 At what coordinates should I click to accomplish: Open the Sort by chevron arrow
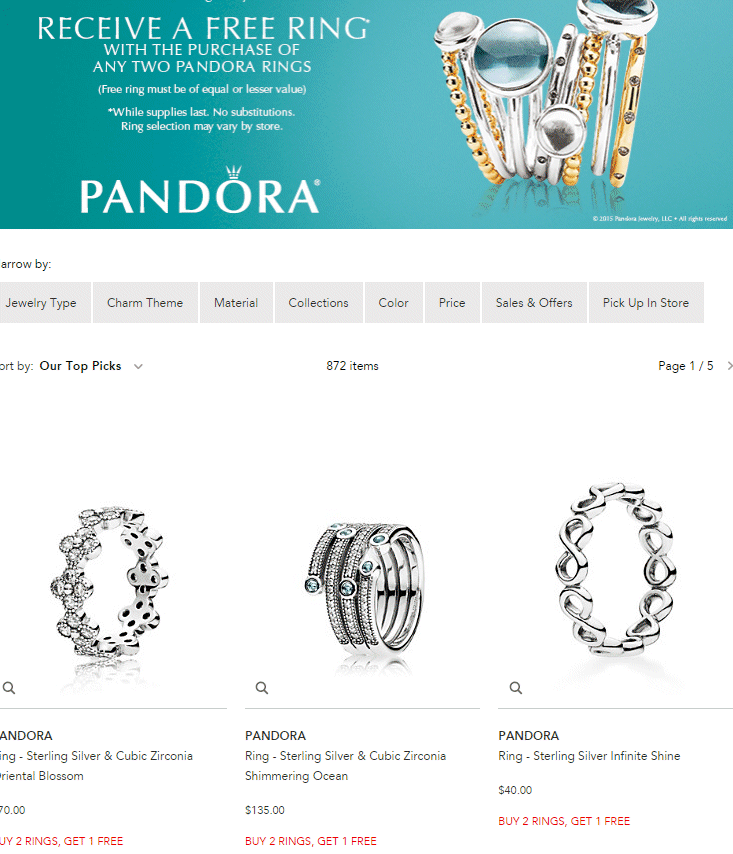tap(138, 367)
